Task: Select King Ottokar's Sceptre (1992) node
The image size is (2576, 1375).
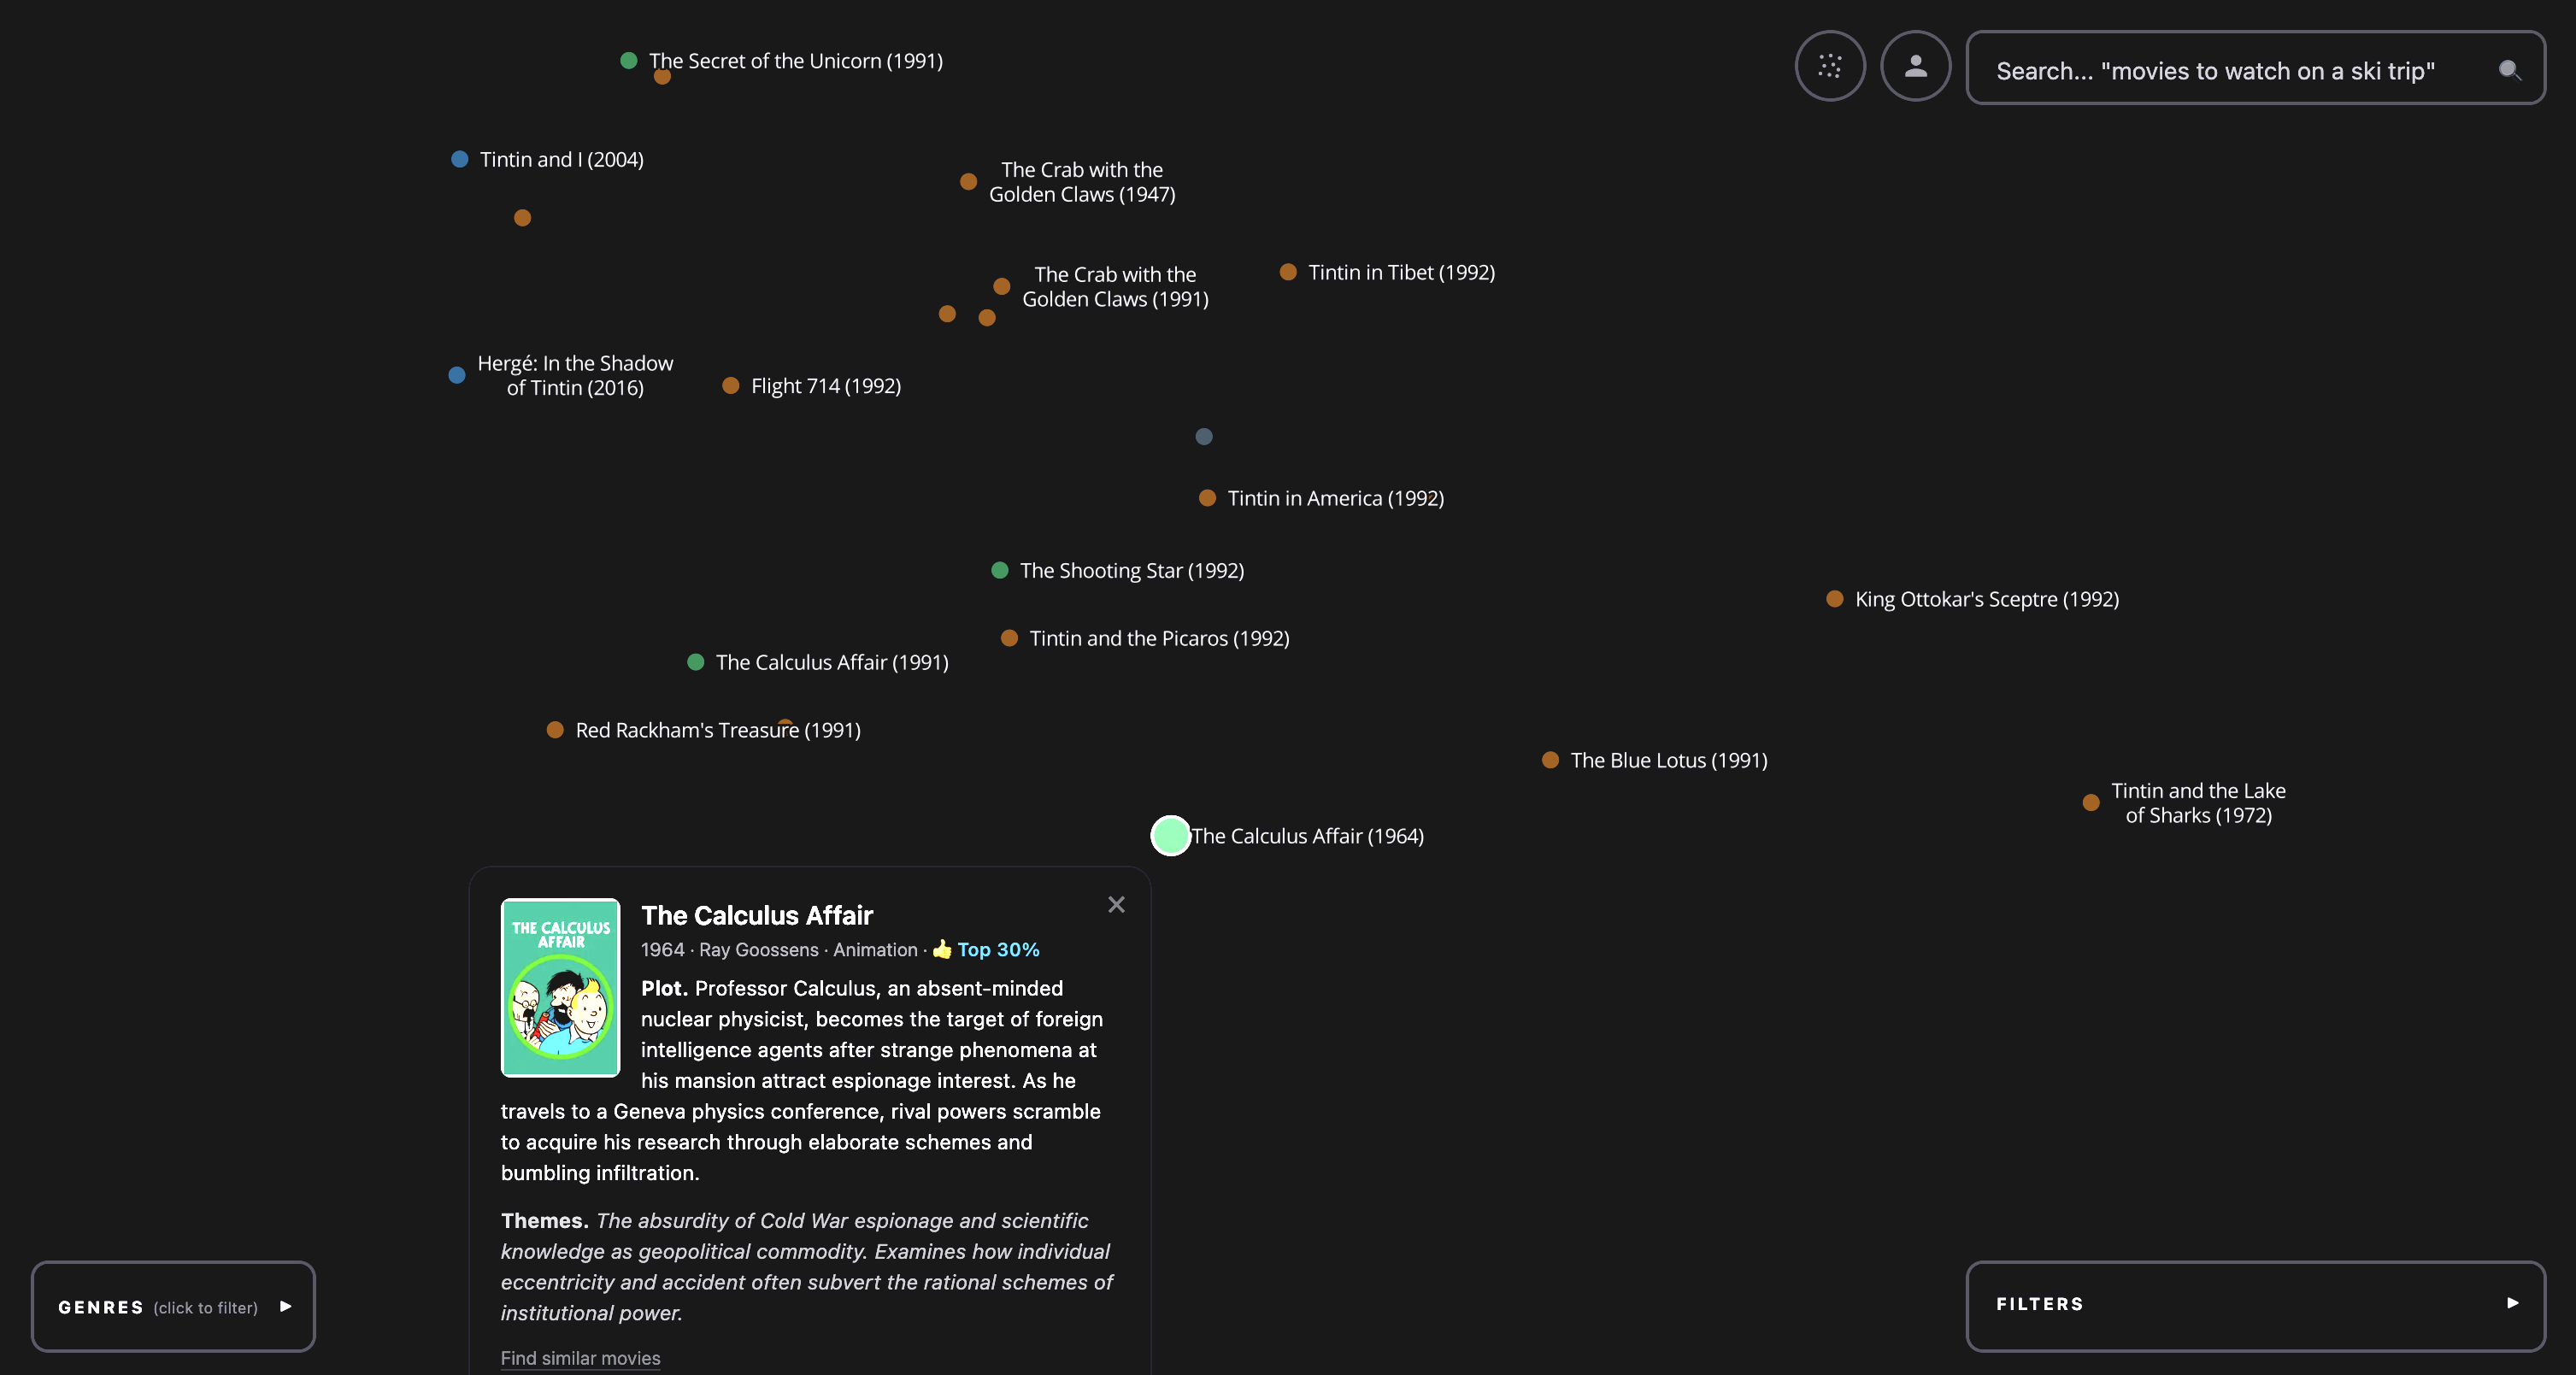Action: (x=1834, y=599)
